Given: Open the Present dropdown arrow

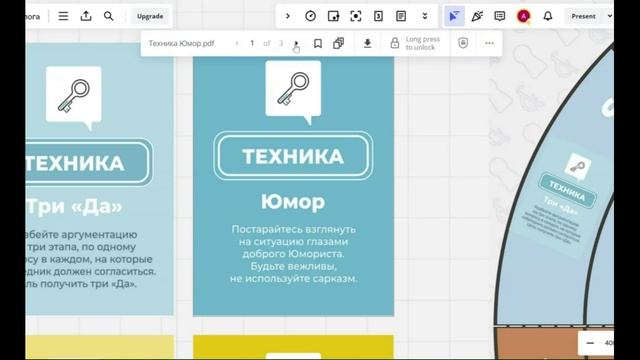Looking at the screenshot, I should click(x=609, y=16).
